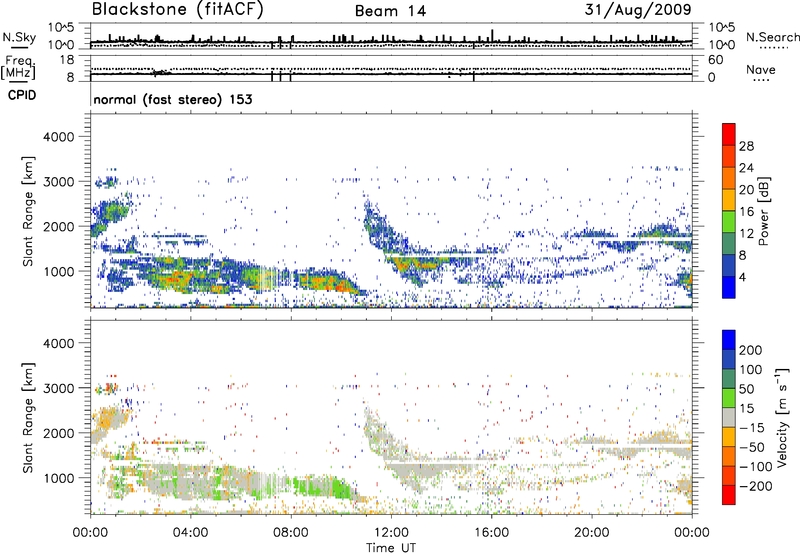
Task: Click the gray segment of Velocity colorbar
Action: [729, 417]
